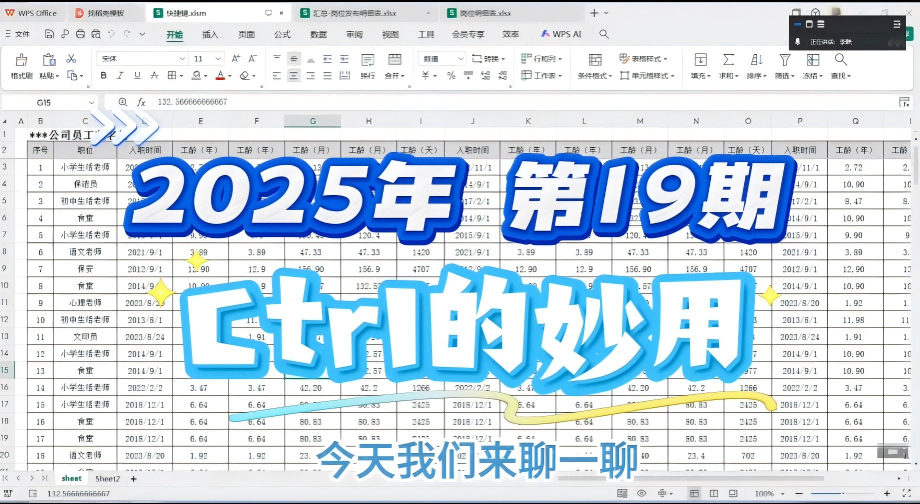Viewport: 920px width, 504px height.
Task: Click the new tab plus icon
Action: tap(594, 13)
